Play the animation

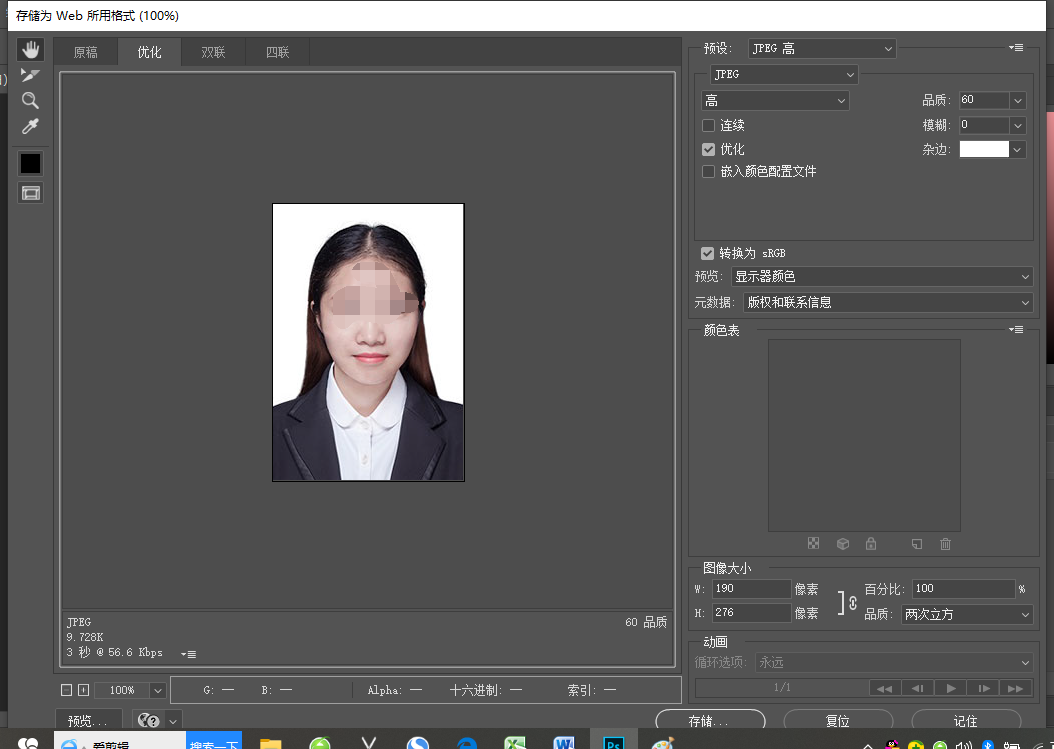tap(950, 688)
